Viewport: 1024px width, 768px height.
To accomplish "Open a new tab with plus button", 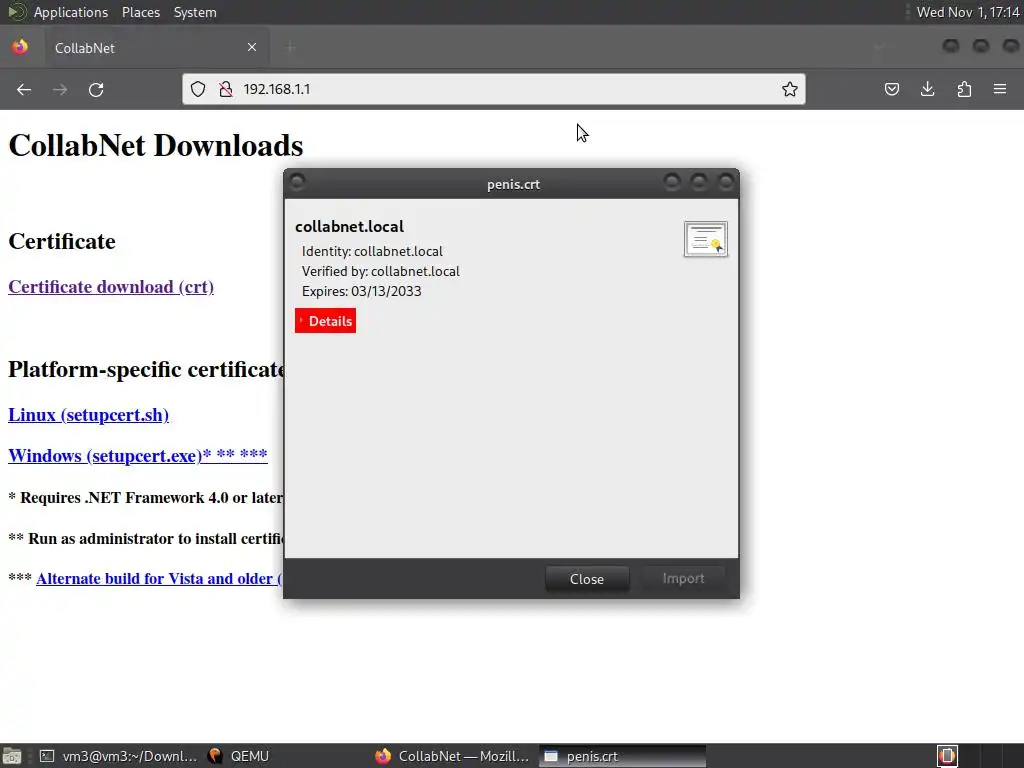I will (290, 47).
